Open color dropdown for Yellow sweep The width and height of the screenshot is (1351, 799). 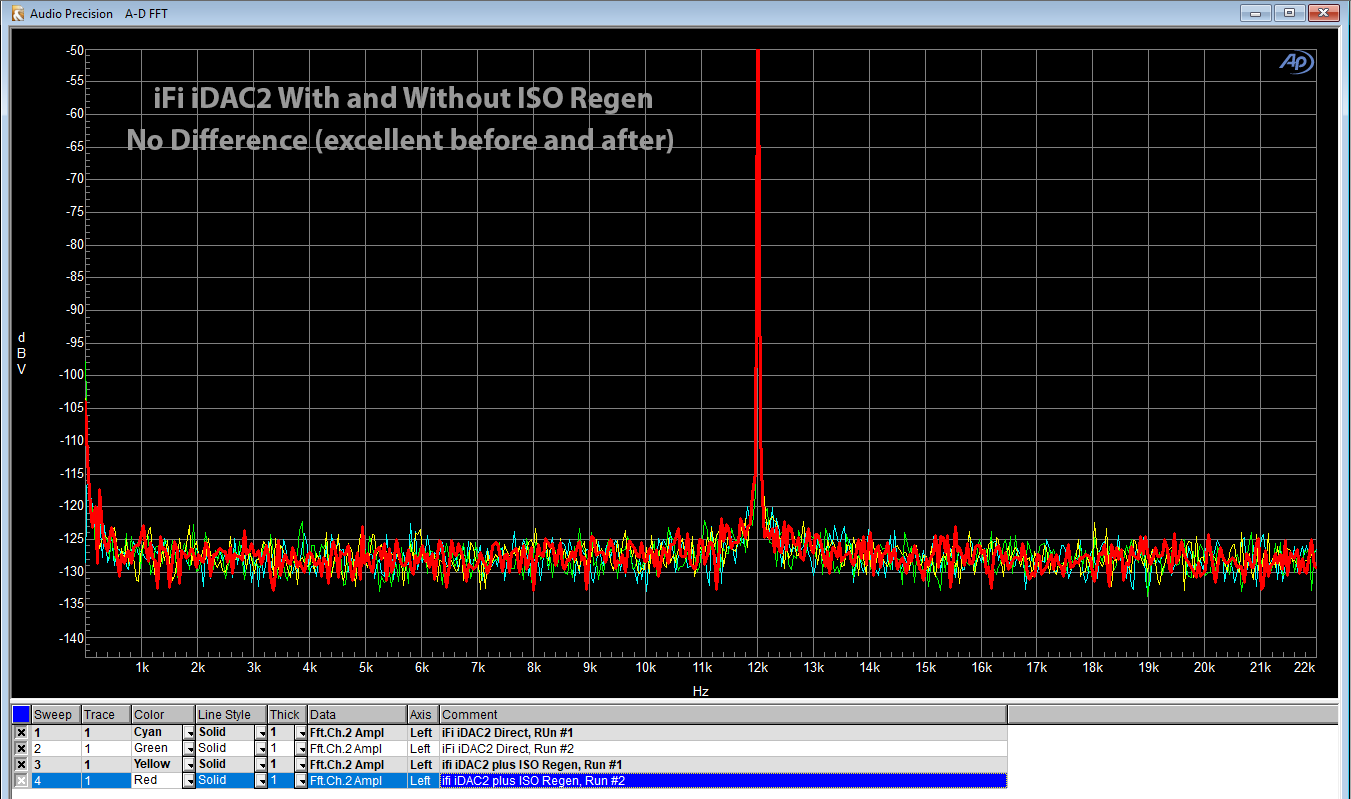[x=188, y=765]
